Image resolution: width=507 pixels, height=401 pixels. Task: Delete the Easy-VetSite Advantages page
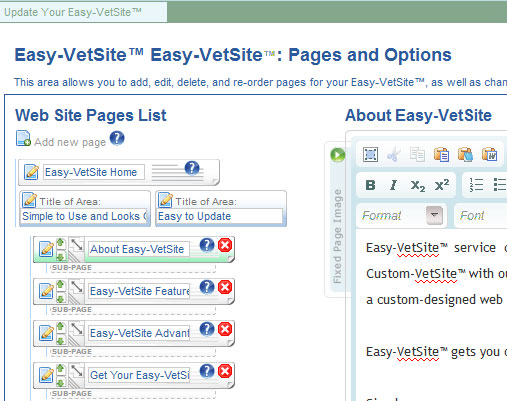pyautogui.click(x=225, y=329)
